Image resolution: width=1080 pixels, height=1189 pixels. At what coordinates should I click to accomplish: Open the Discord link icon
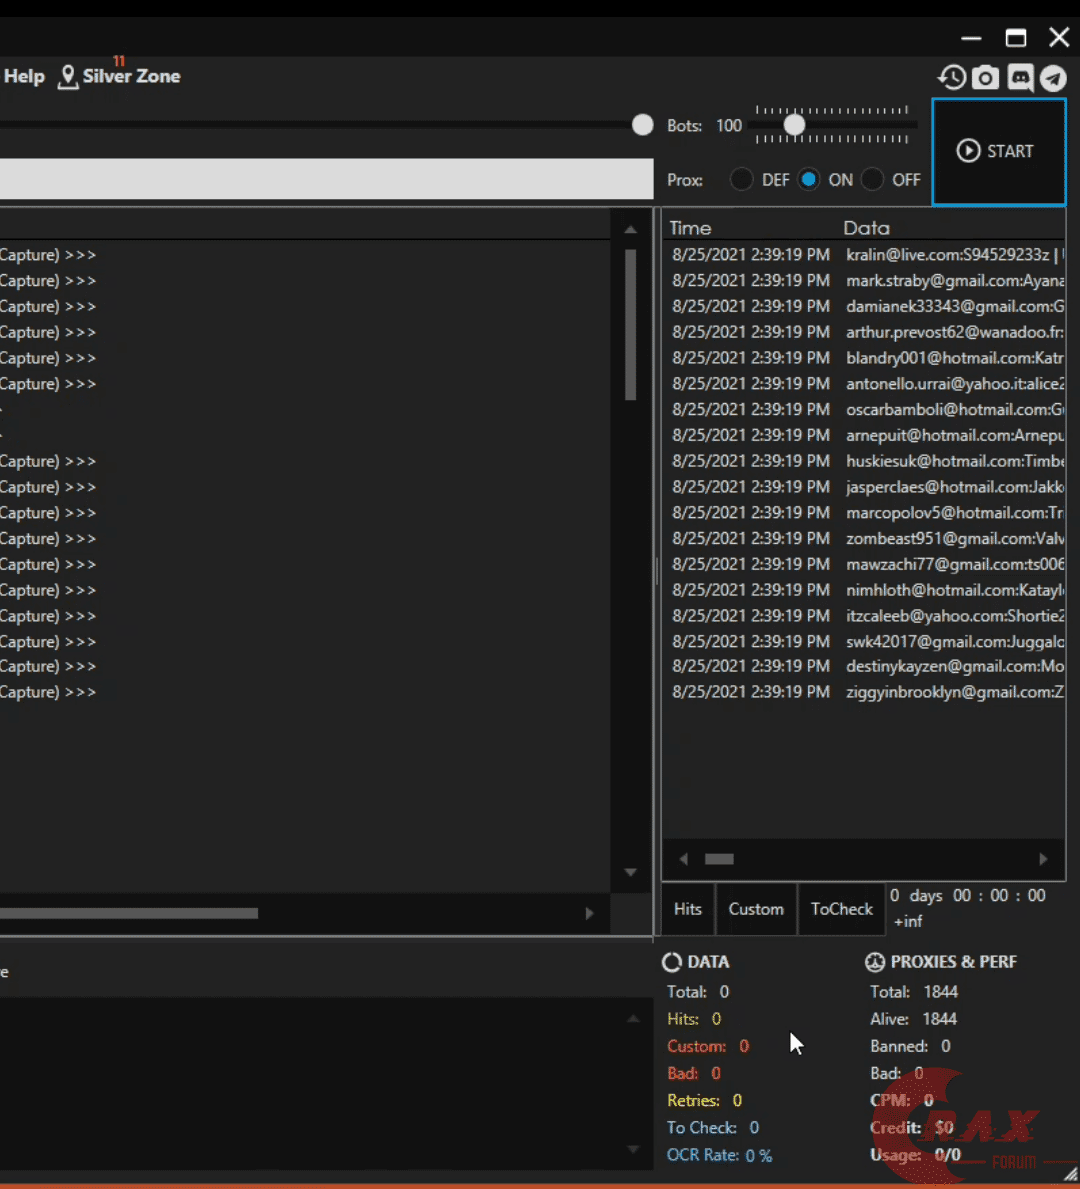point(1020,77)
